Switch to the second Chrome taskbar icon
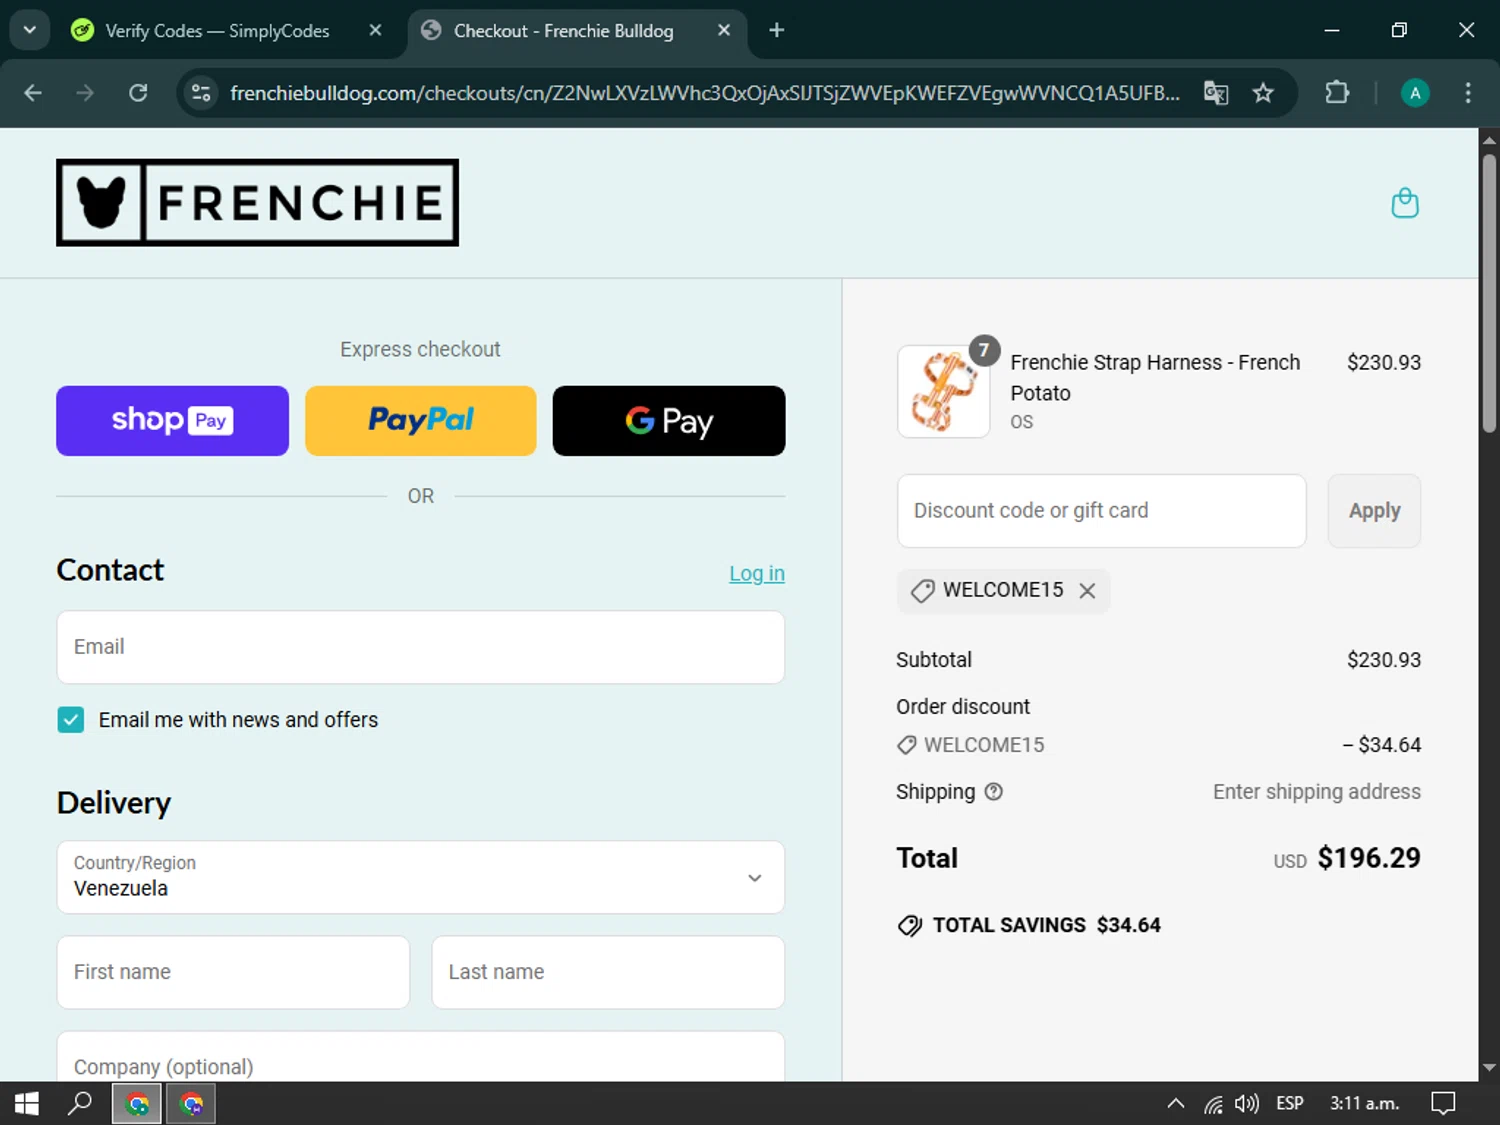 (191, 1103)
